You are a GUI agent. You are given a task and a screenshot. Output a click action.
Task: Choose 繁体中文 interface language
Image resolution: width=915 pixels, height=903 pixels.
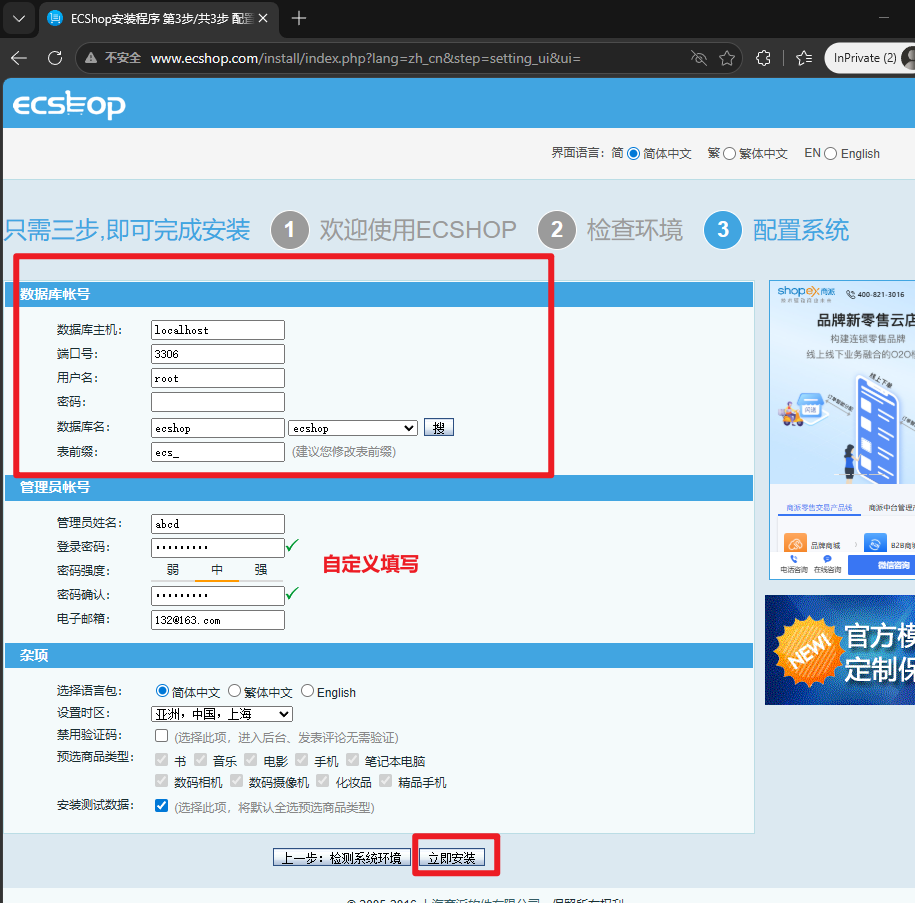729,154
